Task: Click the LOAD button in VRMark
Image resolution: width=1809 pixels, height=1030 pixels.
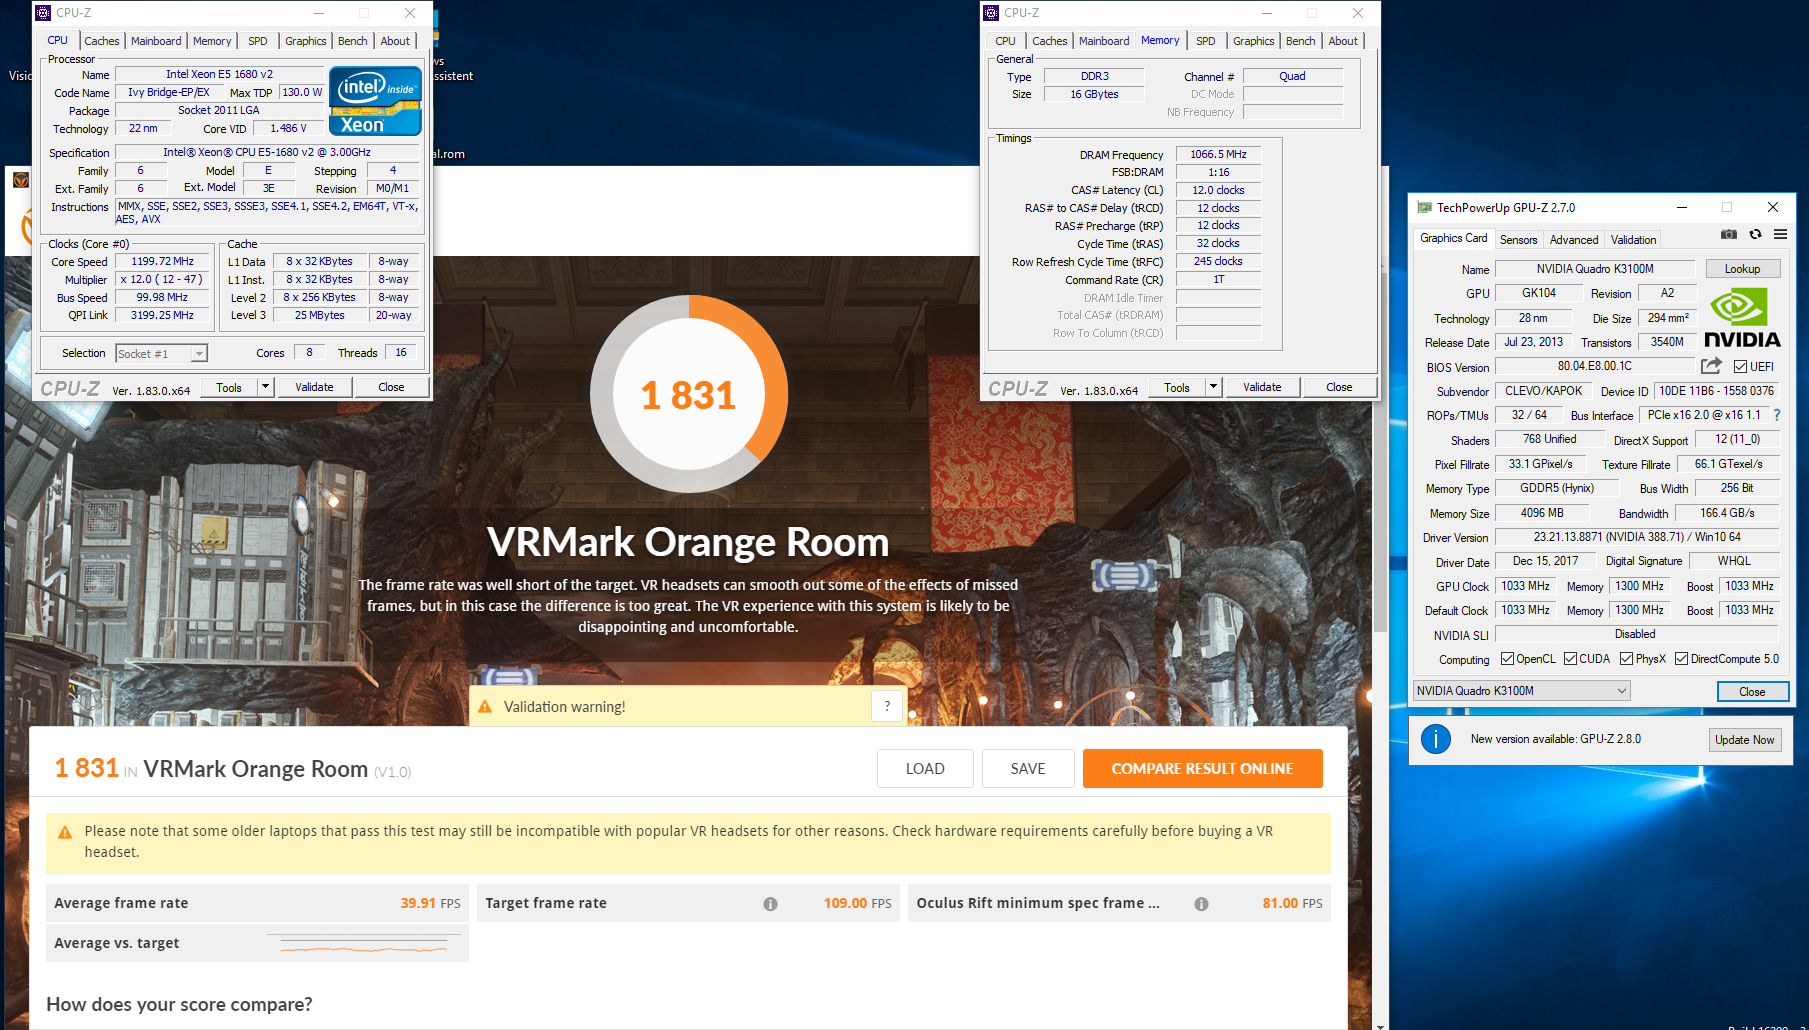Action: (925, 769)
